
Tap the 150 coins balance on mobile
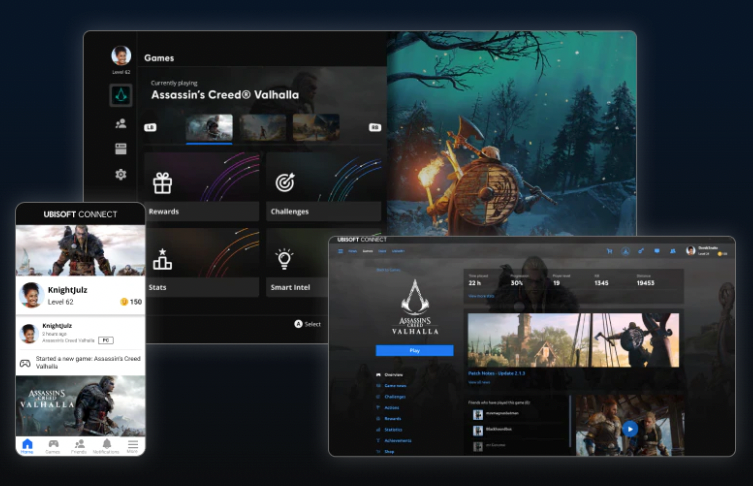pyautogui.click(x=131, y=302)
